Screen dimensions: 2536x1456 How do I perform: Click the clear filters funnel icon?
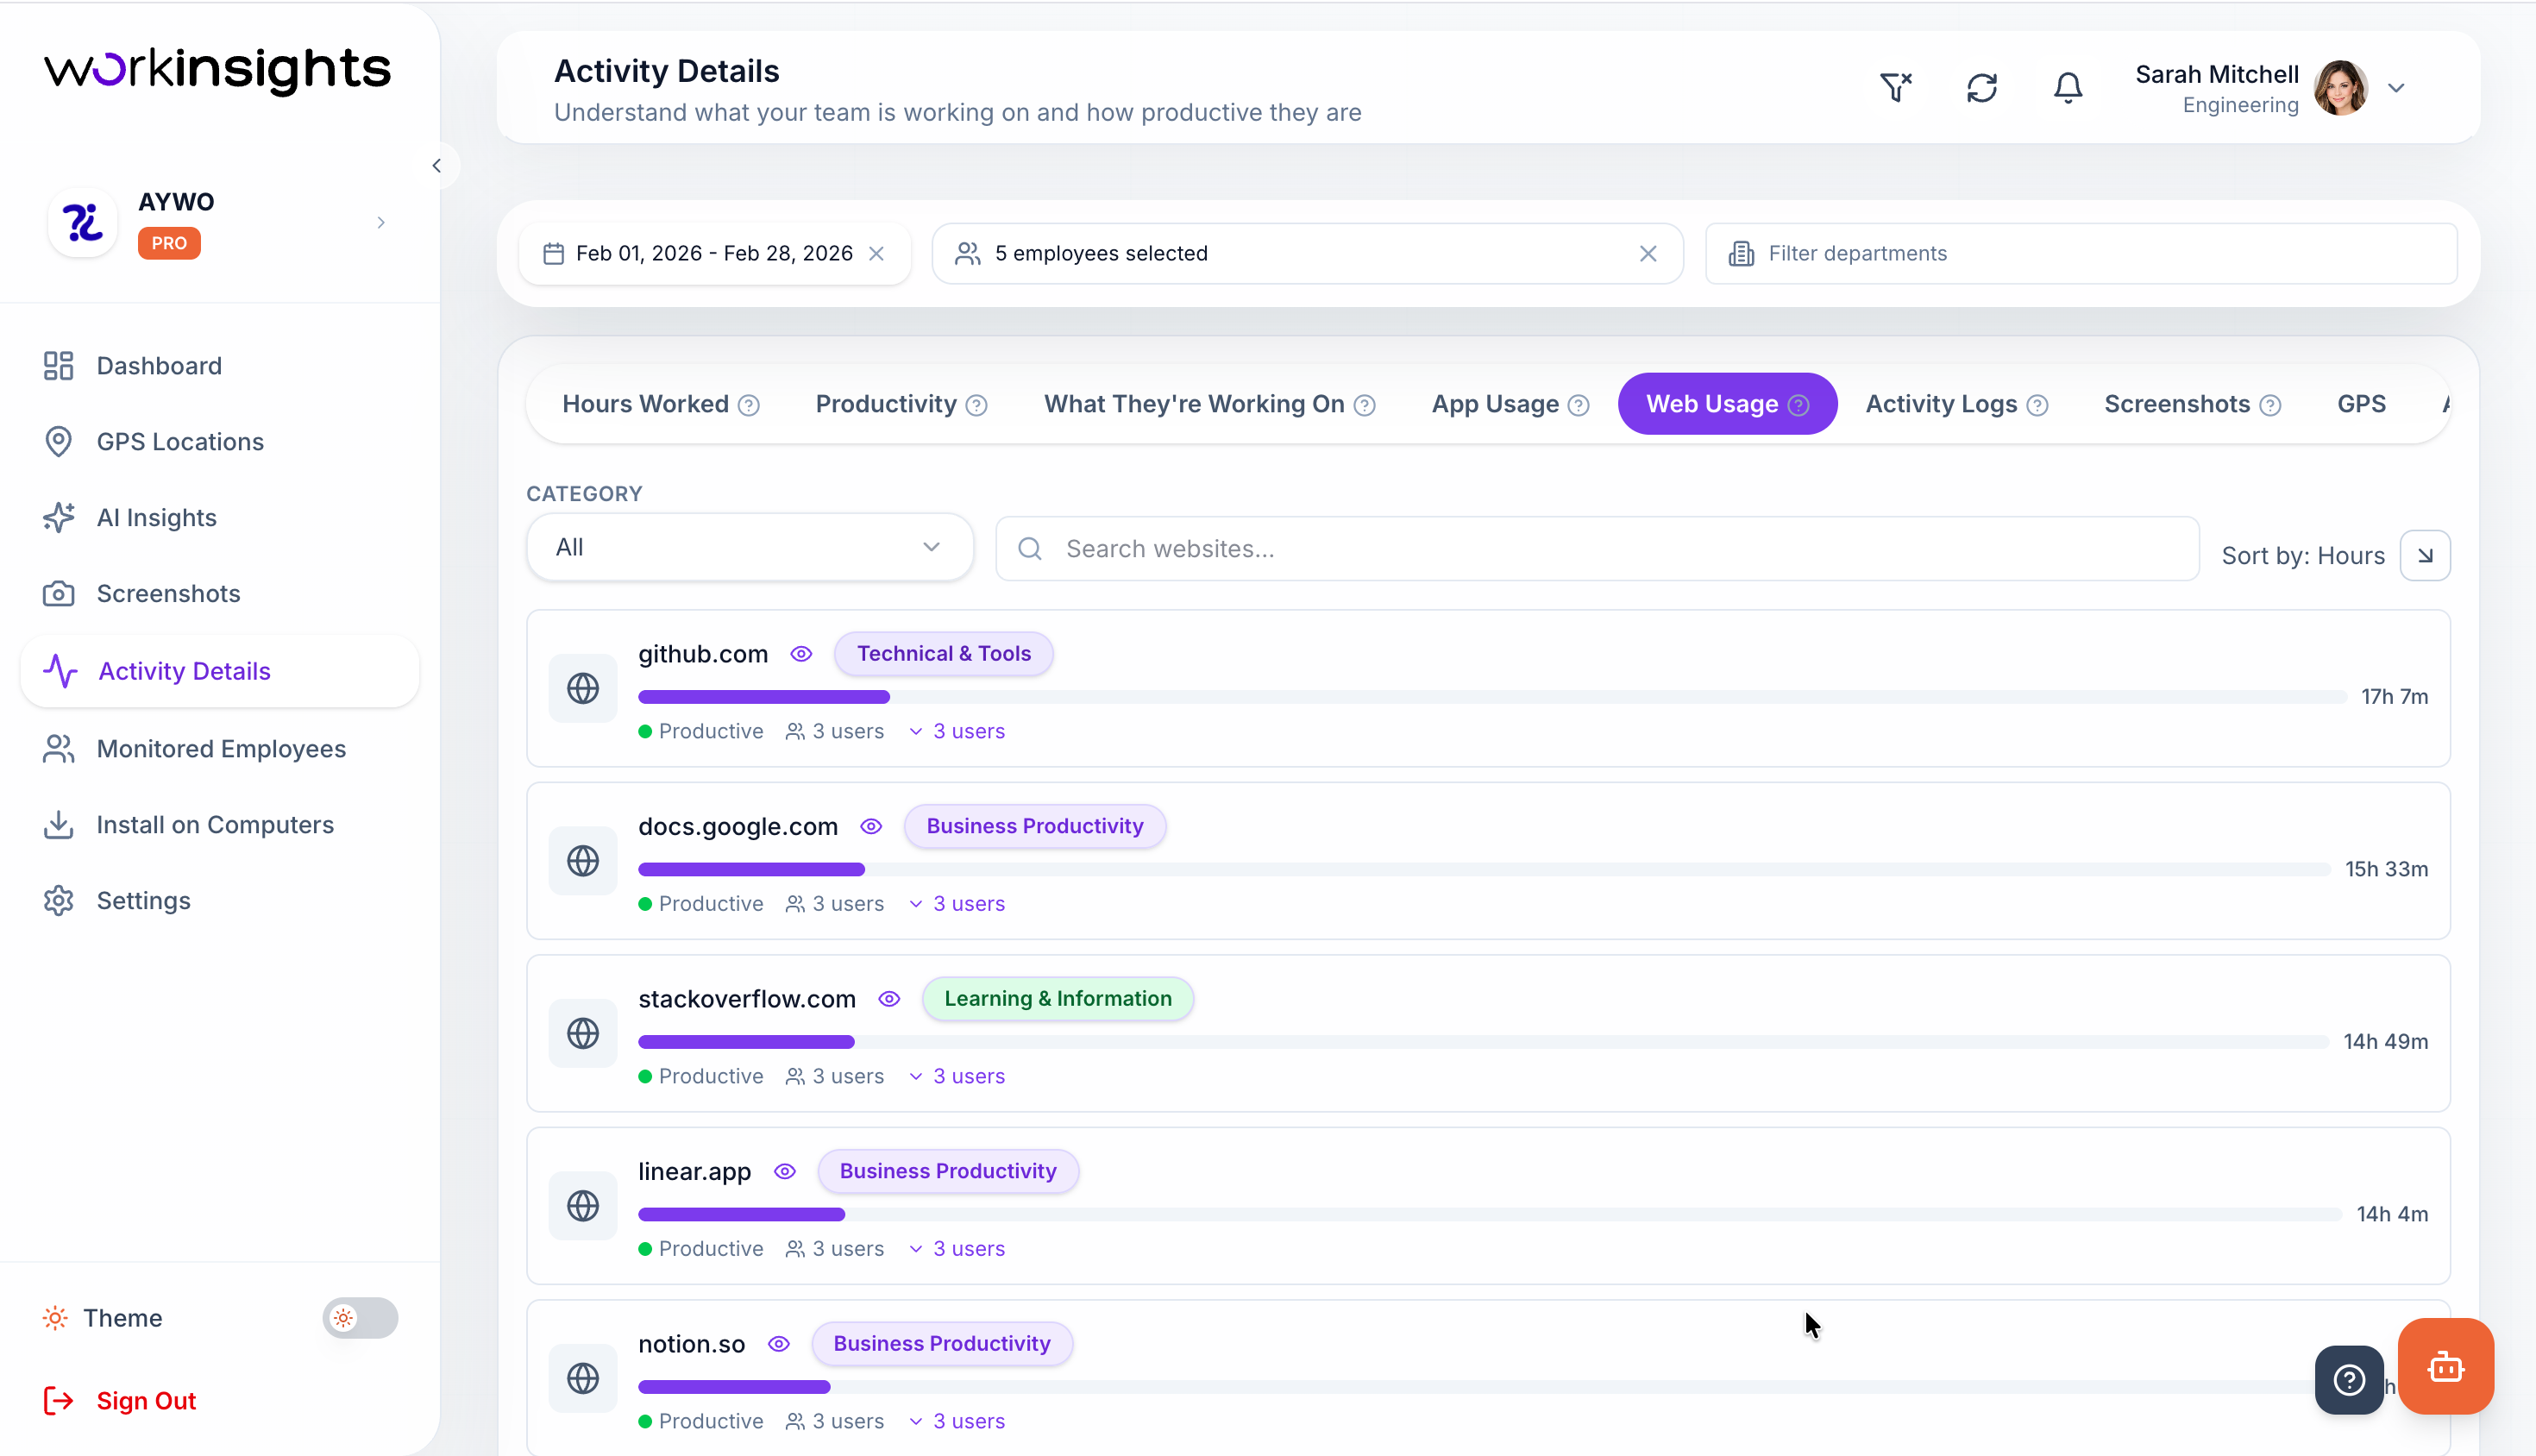pyautogui.click(x=1895, y=88)
